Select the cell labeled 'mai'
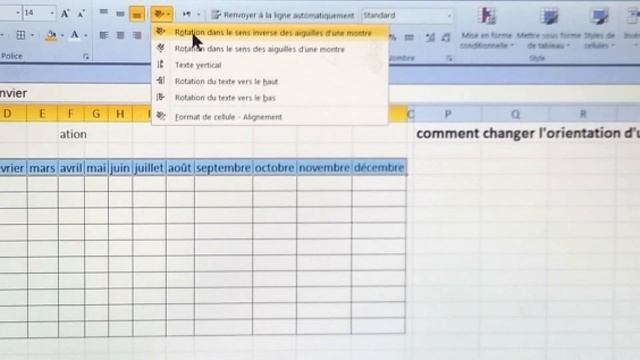The width and height of the screenshot is (640, 360). click(x=96, y=168)
